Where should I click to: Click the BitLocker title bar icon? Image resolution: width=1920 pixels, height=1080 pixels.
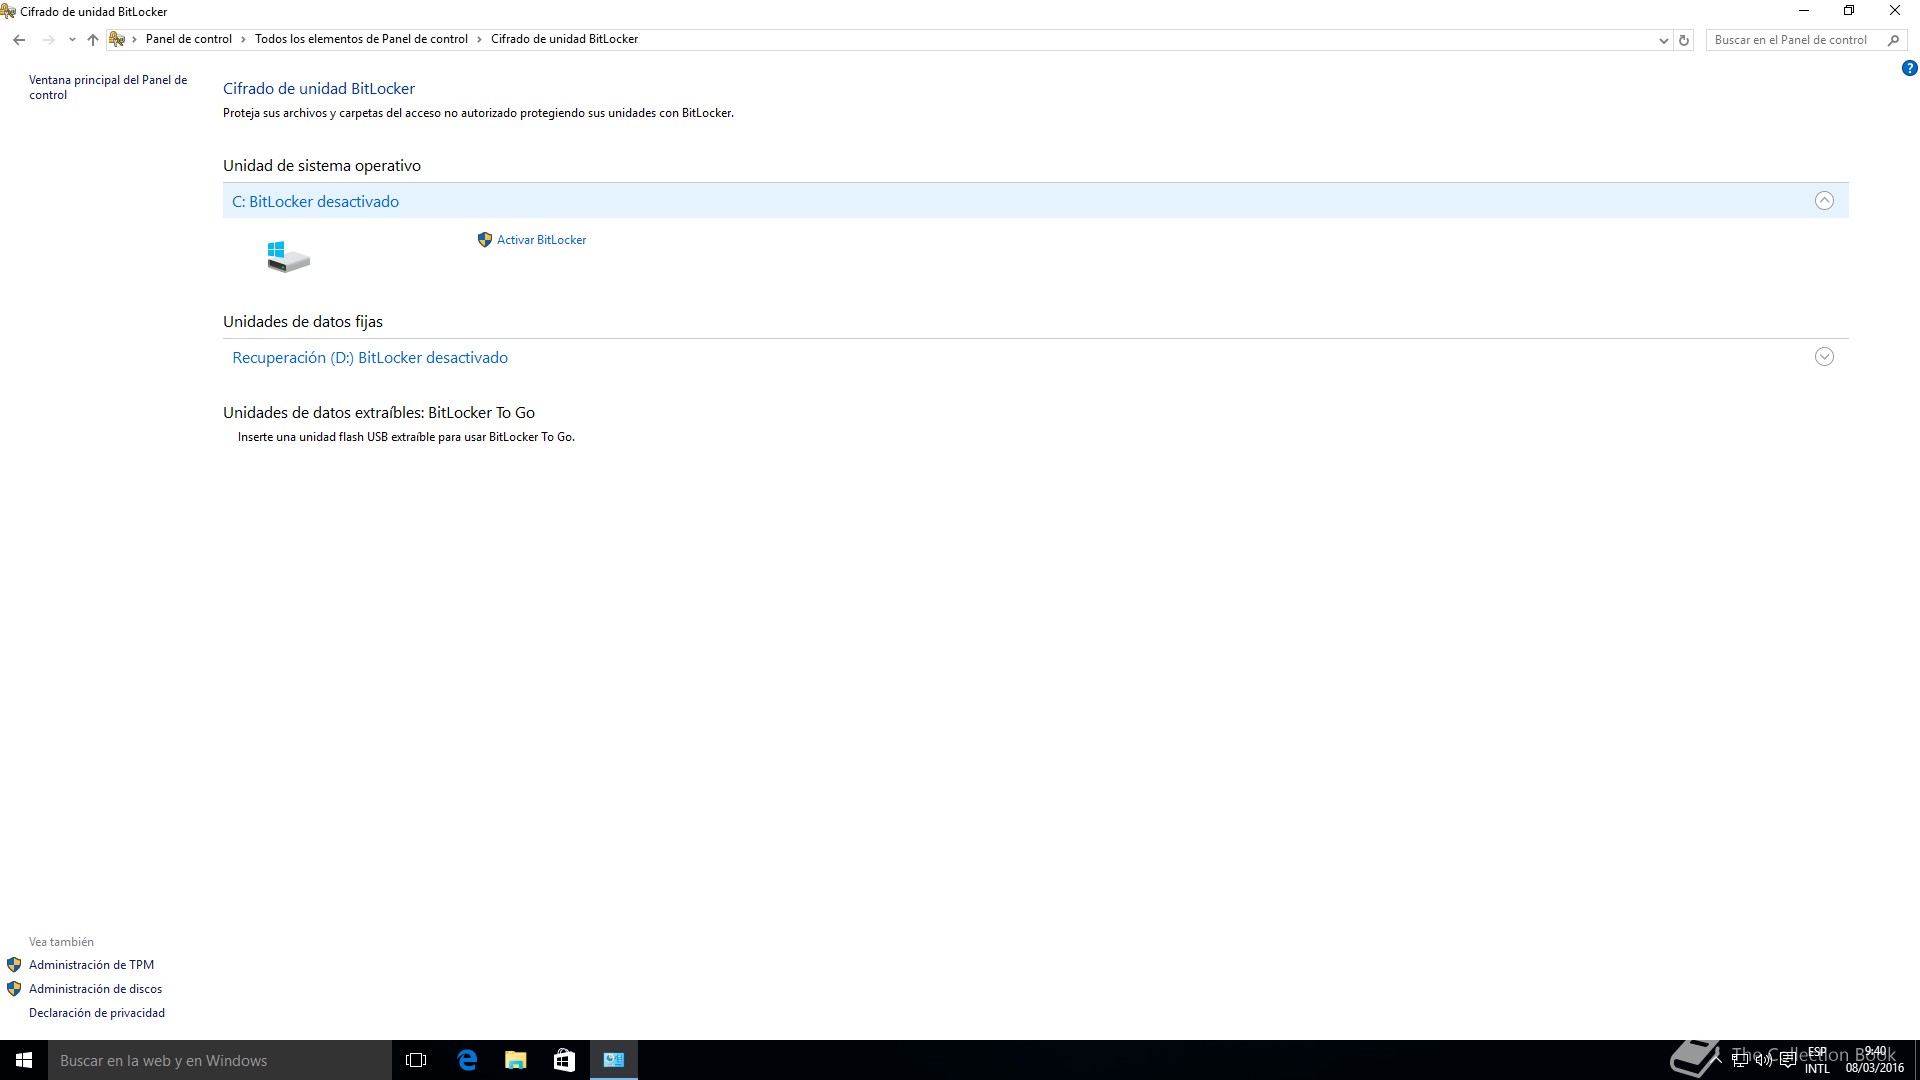[x=8, y=12]
